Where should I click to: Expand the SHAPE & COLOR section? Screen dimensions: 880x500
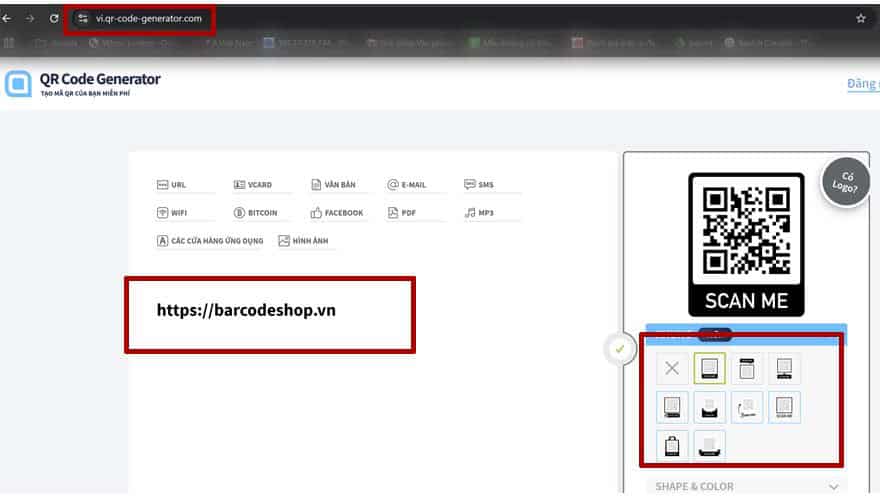tap(745, 486)
